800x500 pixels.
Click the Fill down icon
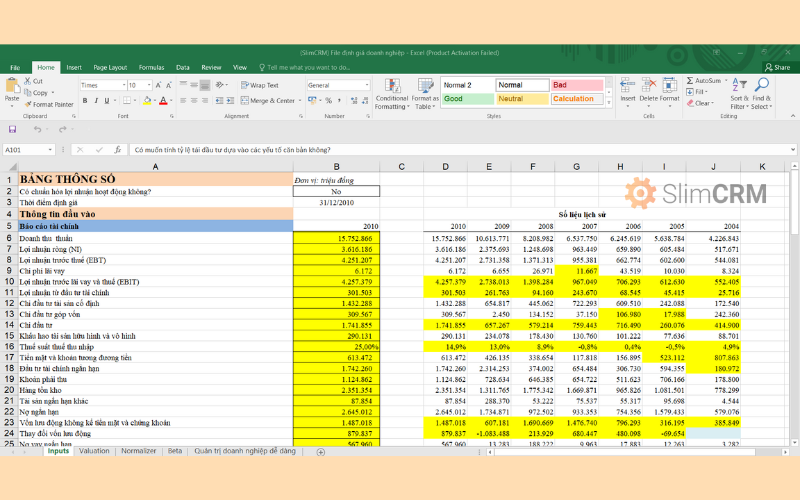coord(690,92)
